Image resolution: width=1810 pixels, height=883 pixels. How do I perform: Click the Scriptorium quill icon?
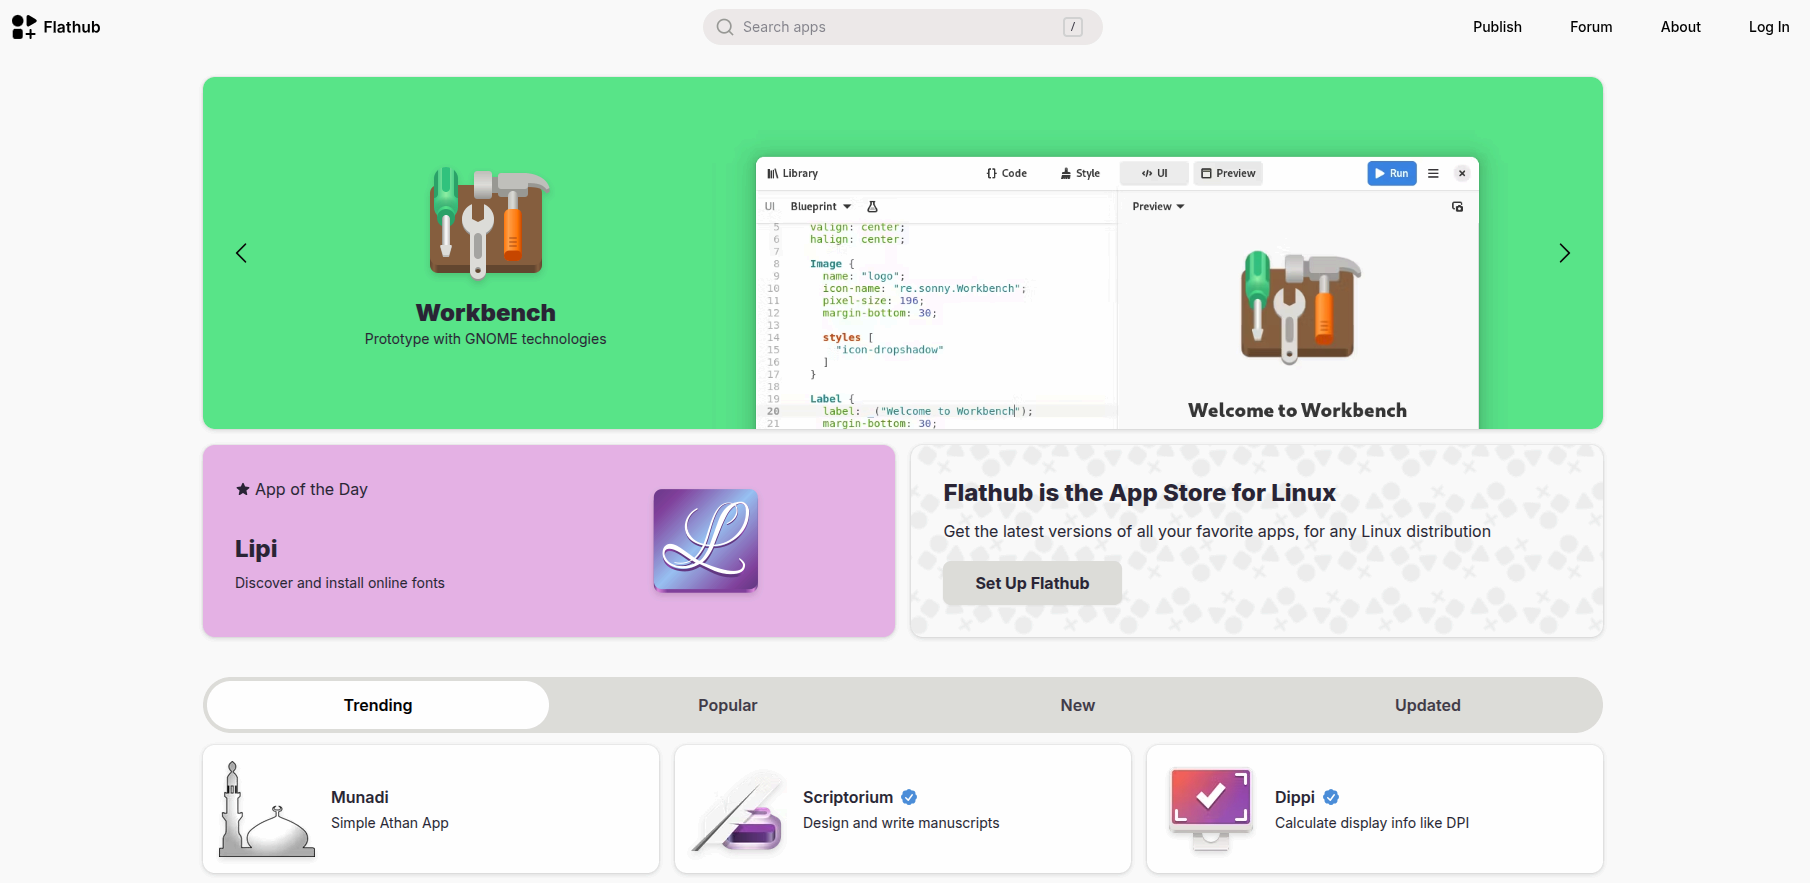[738, 811]
